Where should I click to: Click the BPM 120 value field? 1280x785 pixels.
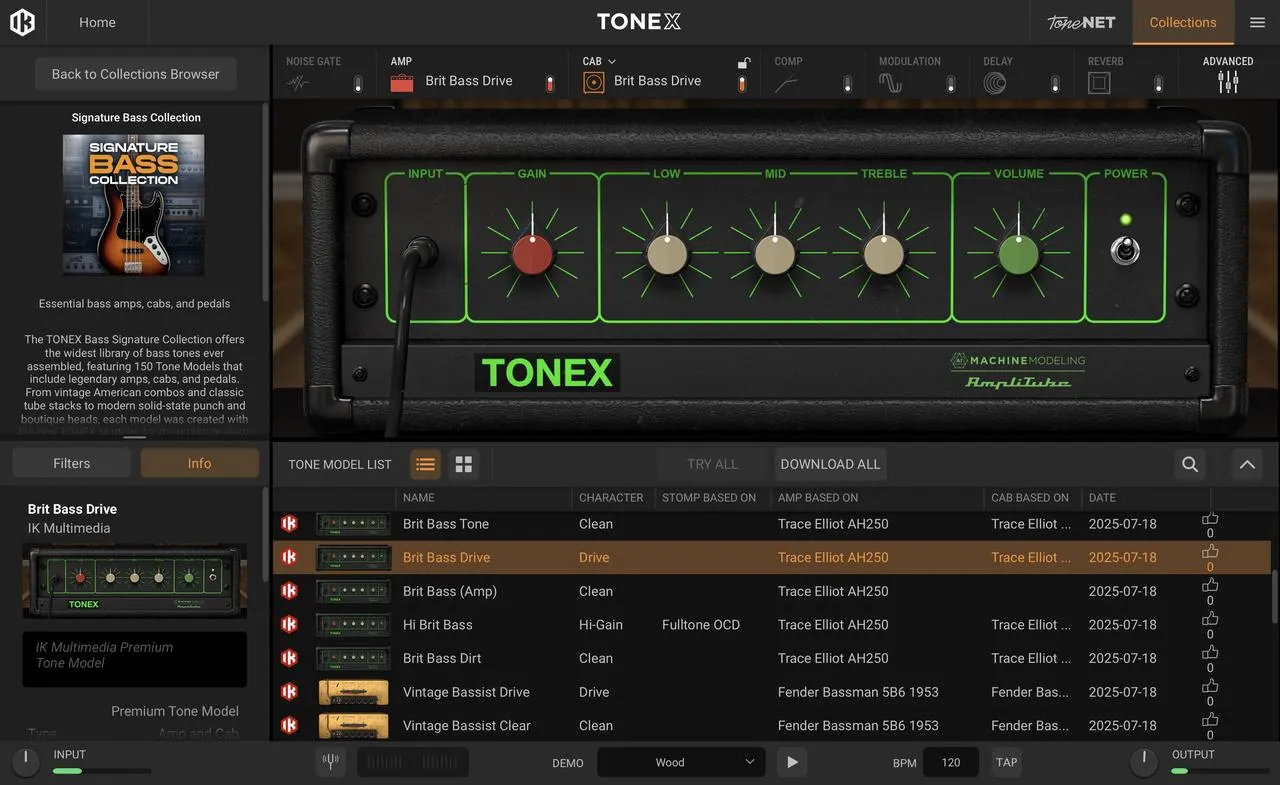coord(951,762)
